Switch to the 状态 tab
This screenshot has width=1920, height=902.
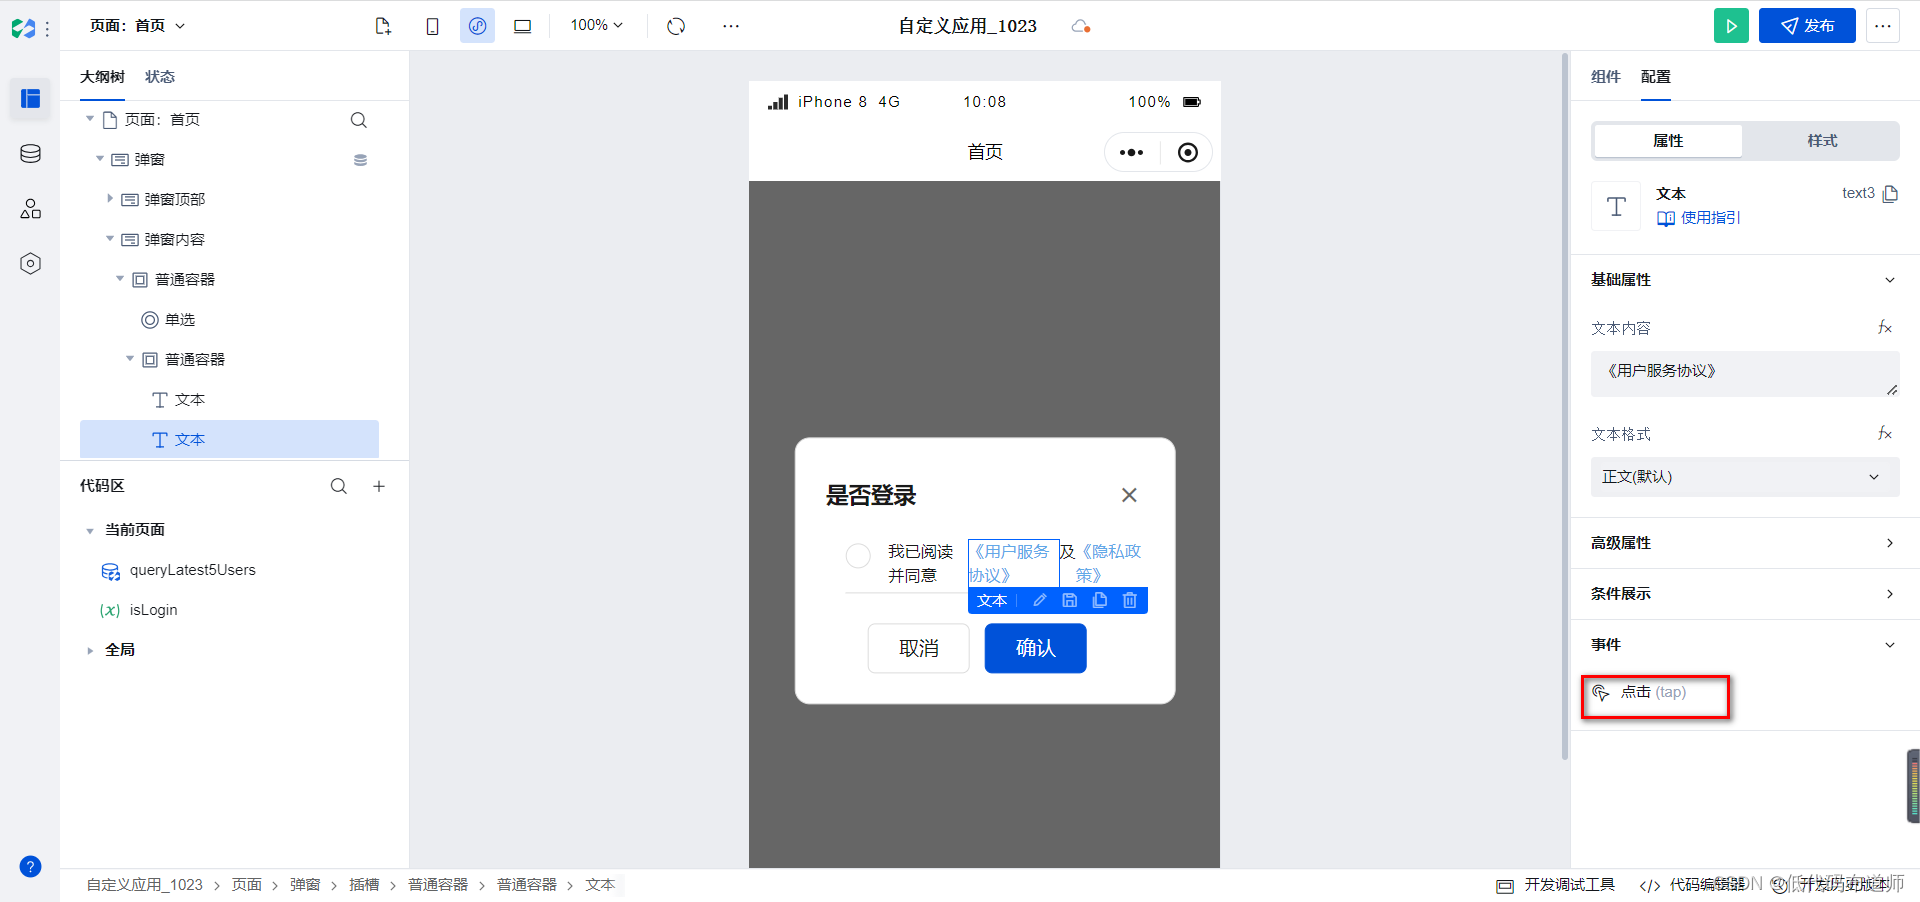pos(160,77)
